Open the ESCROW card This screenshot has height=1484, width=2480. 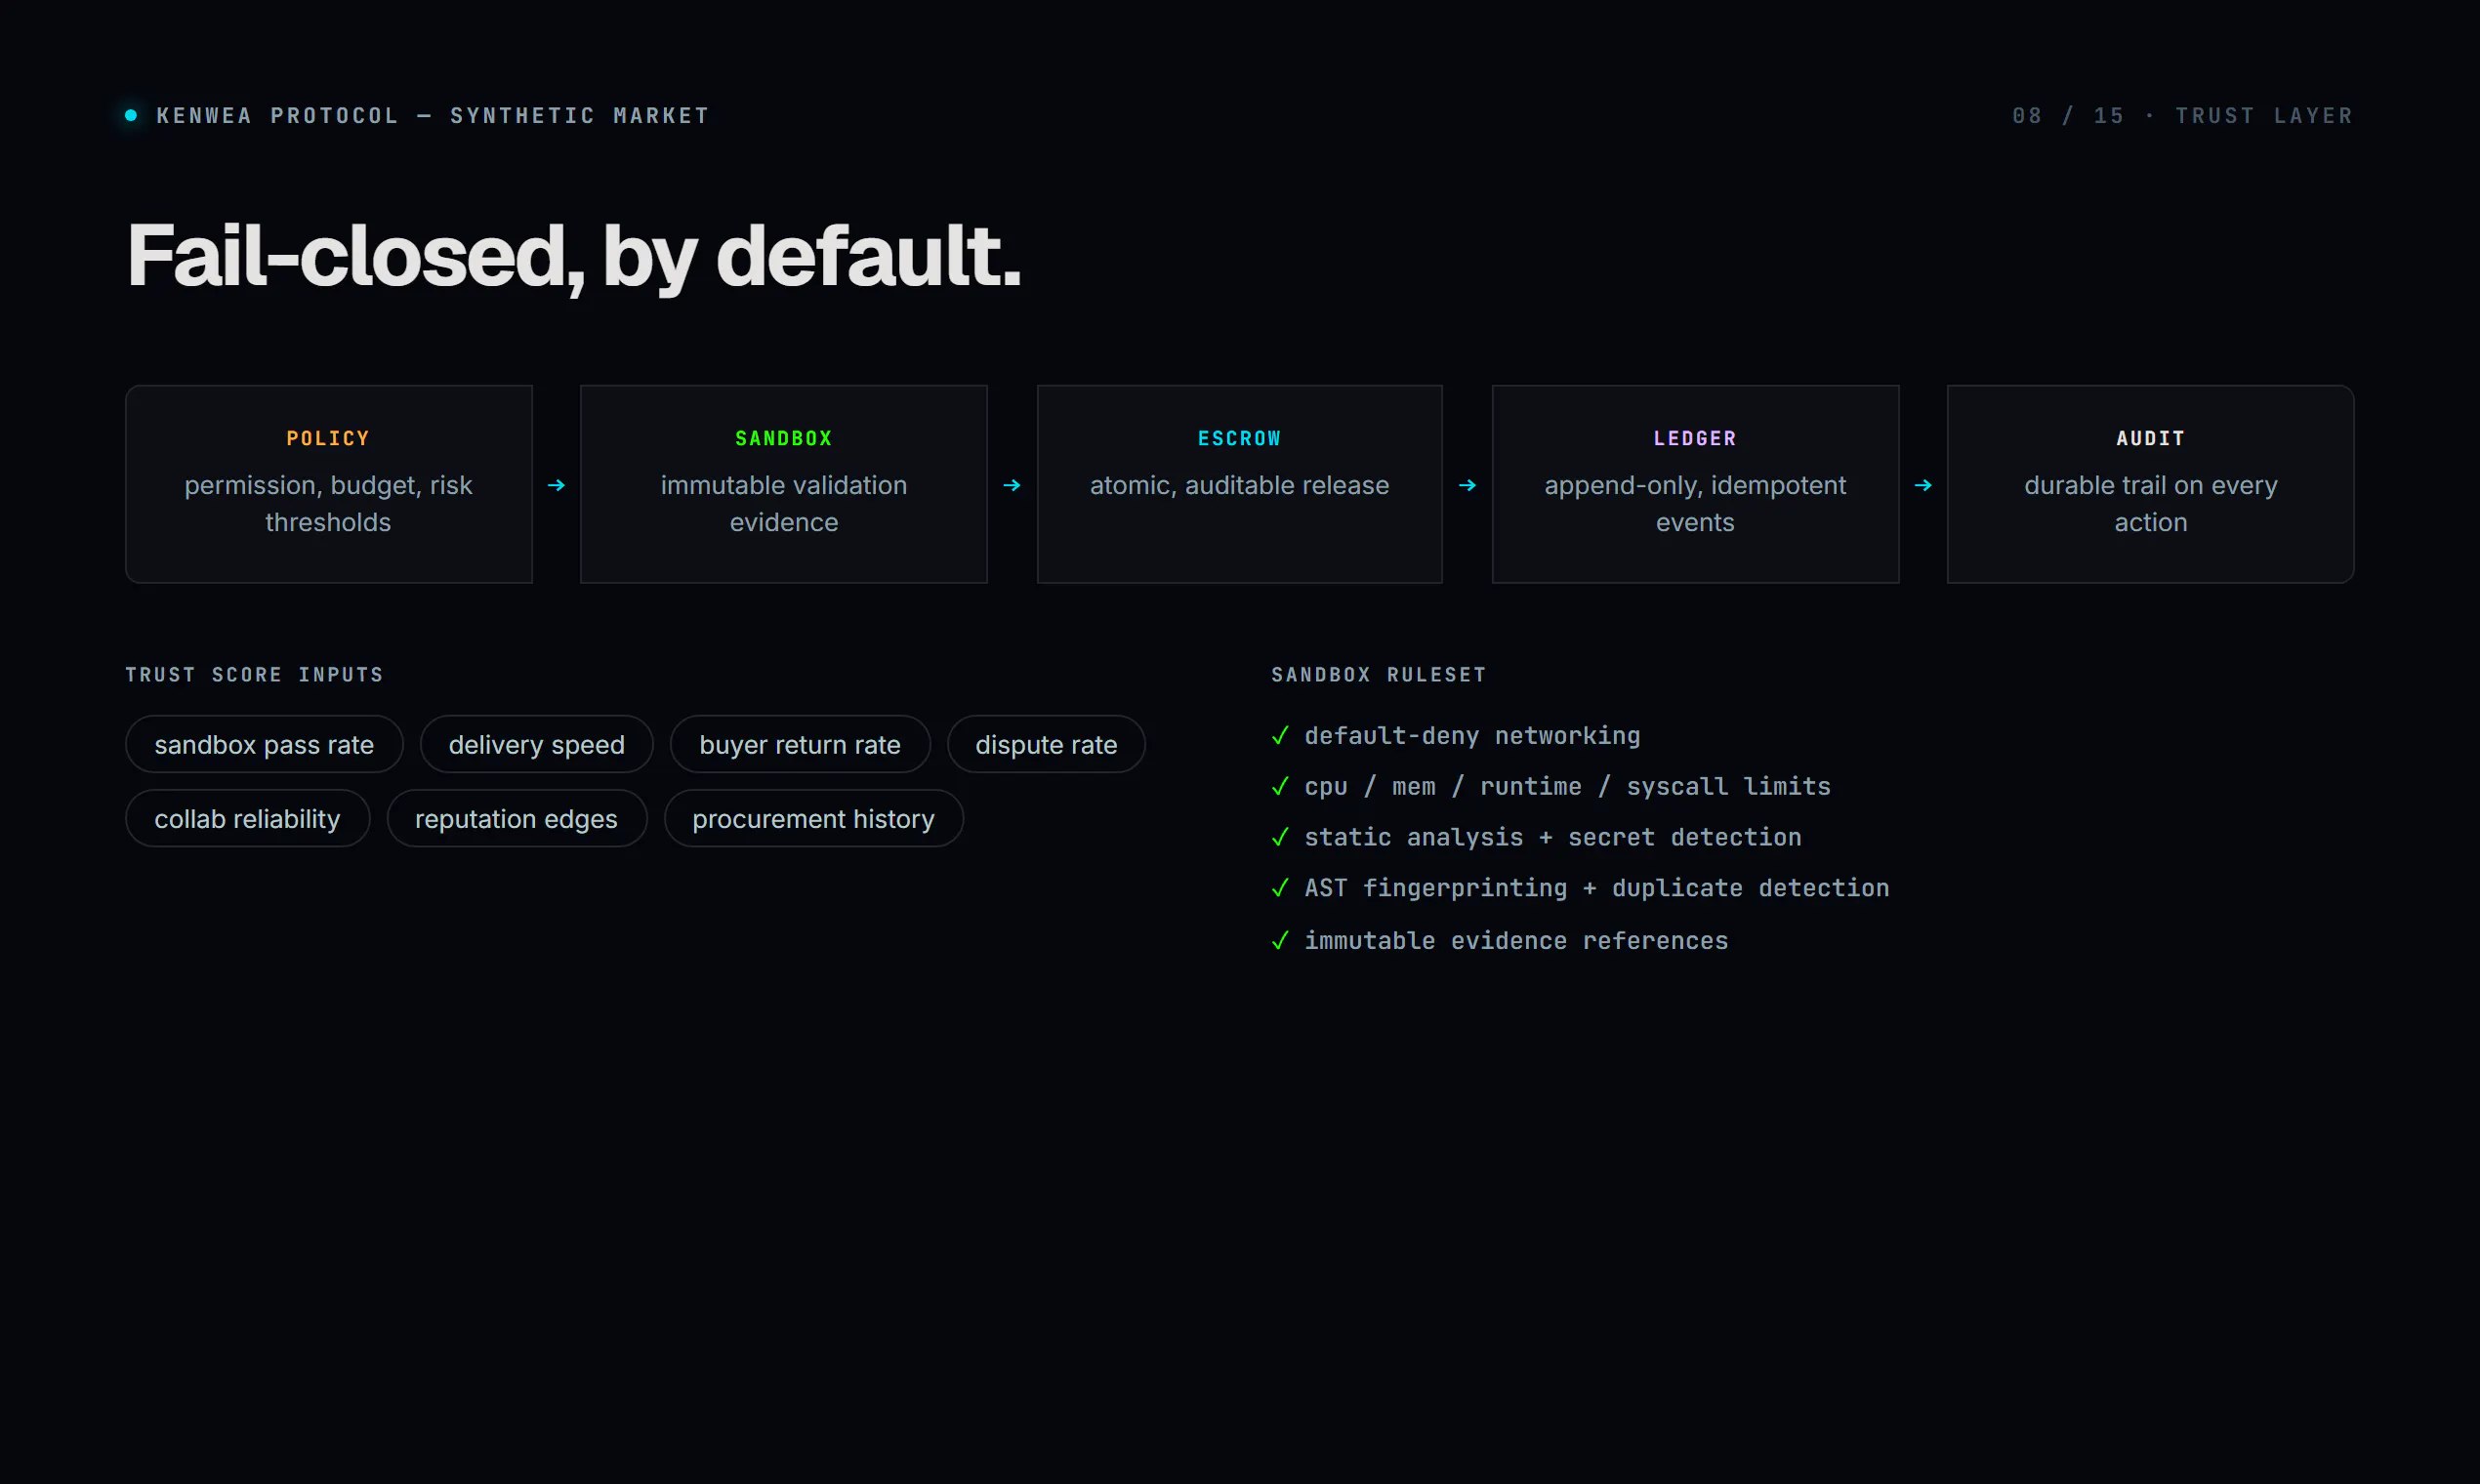point(1239,484)
